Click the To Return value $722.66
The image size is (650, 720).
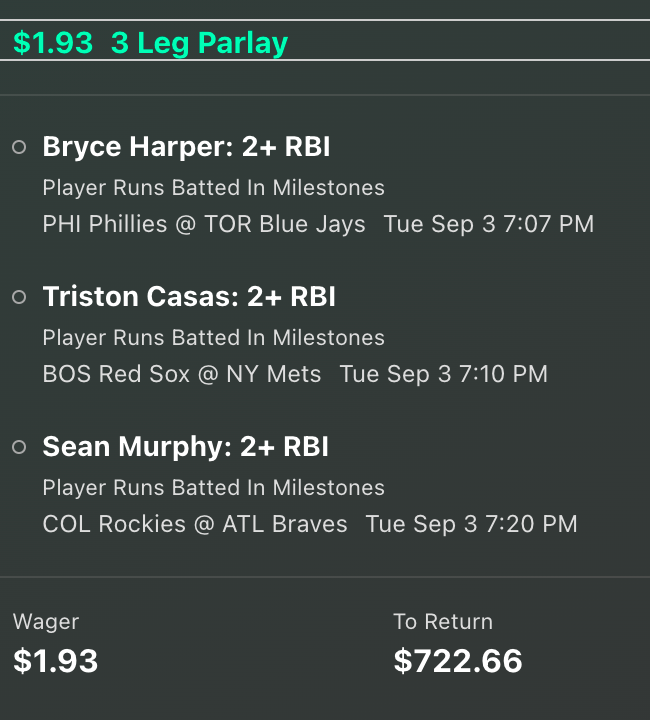pyautogui.click(x=458, y=661)
